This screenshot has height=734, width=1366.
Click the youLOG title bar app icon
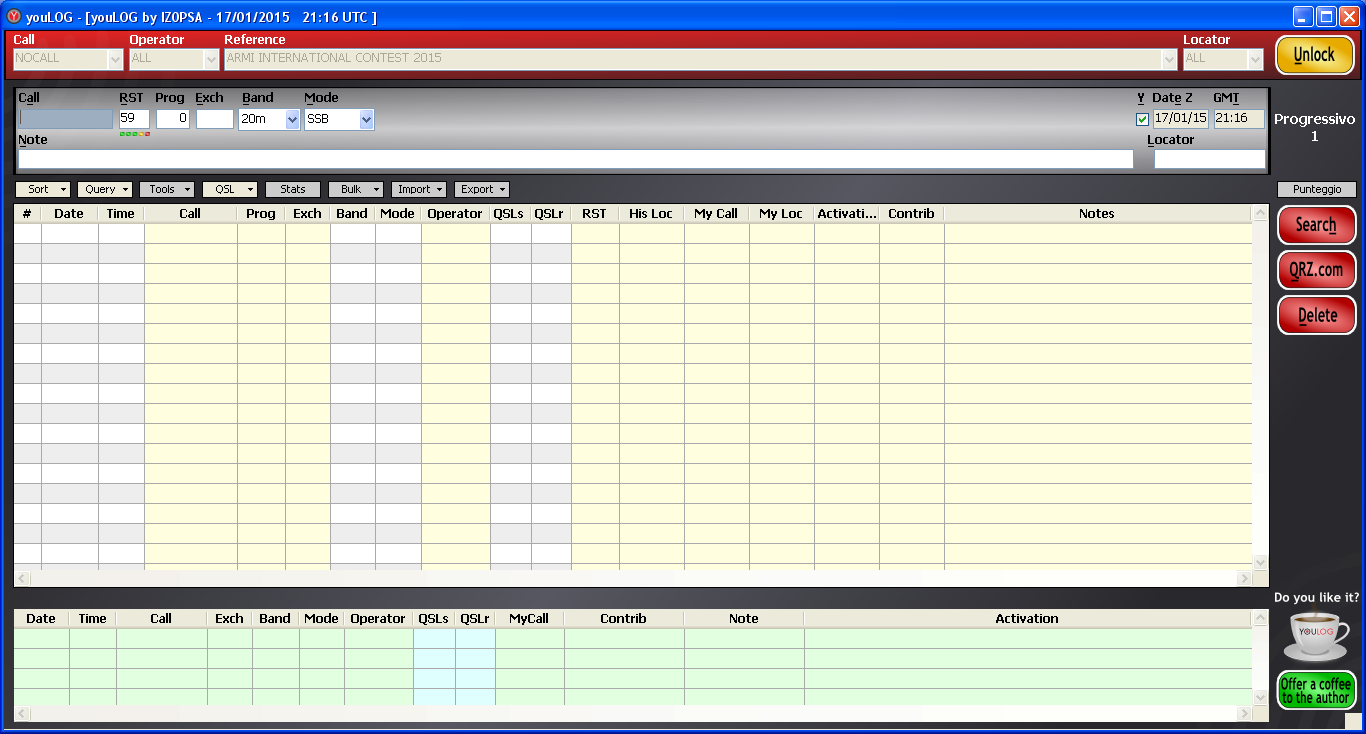[x=14, y=17]
